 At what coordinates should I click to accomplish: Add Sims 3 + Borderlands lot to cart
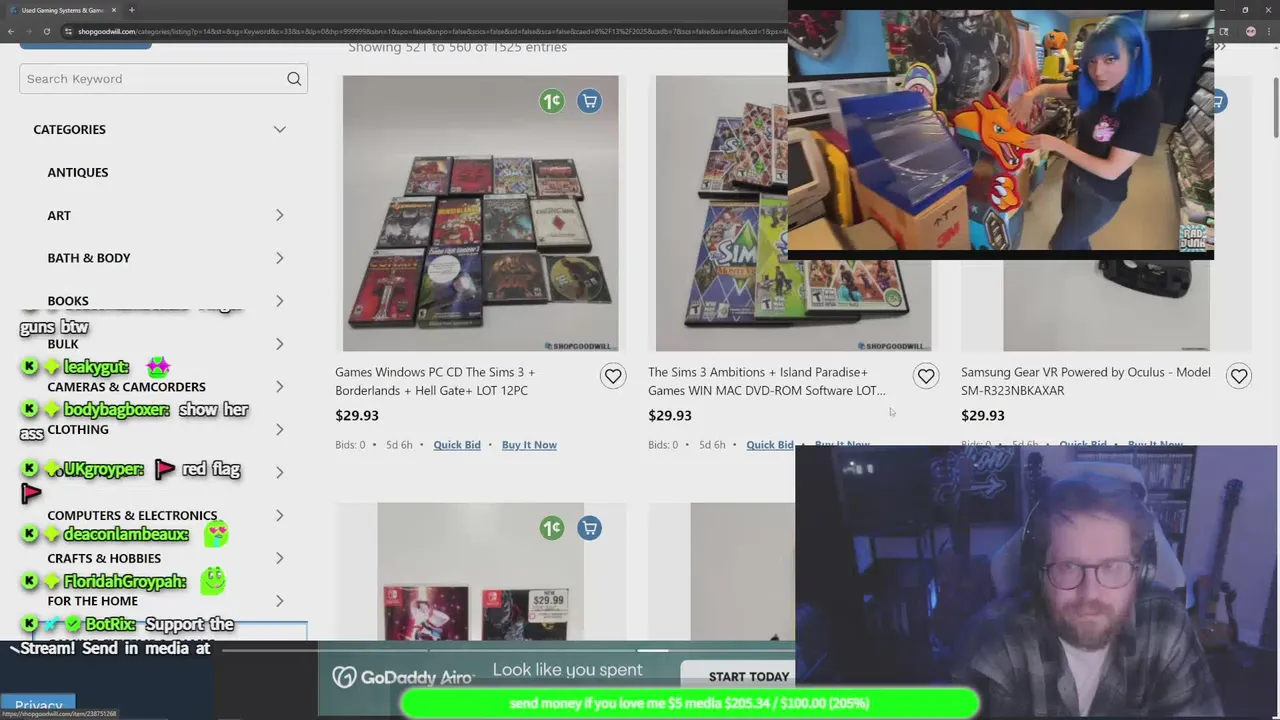click(x=589, y=101)
